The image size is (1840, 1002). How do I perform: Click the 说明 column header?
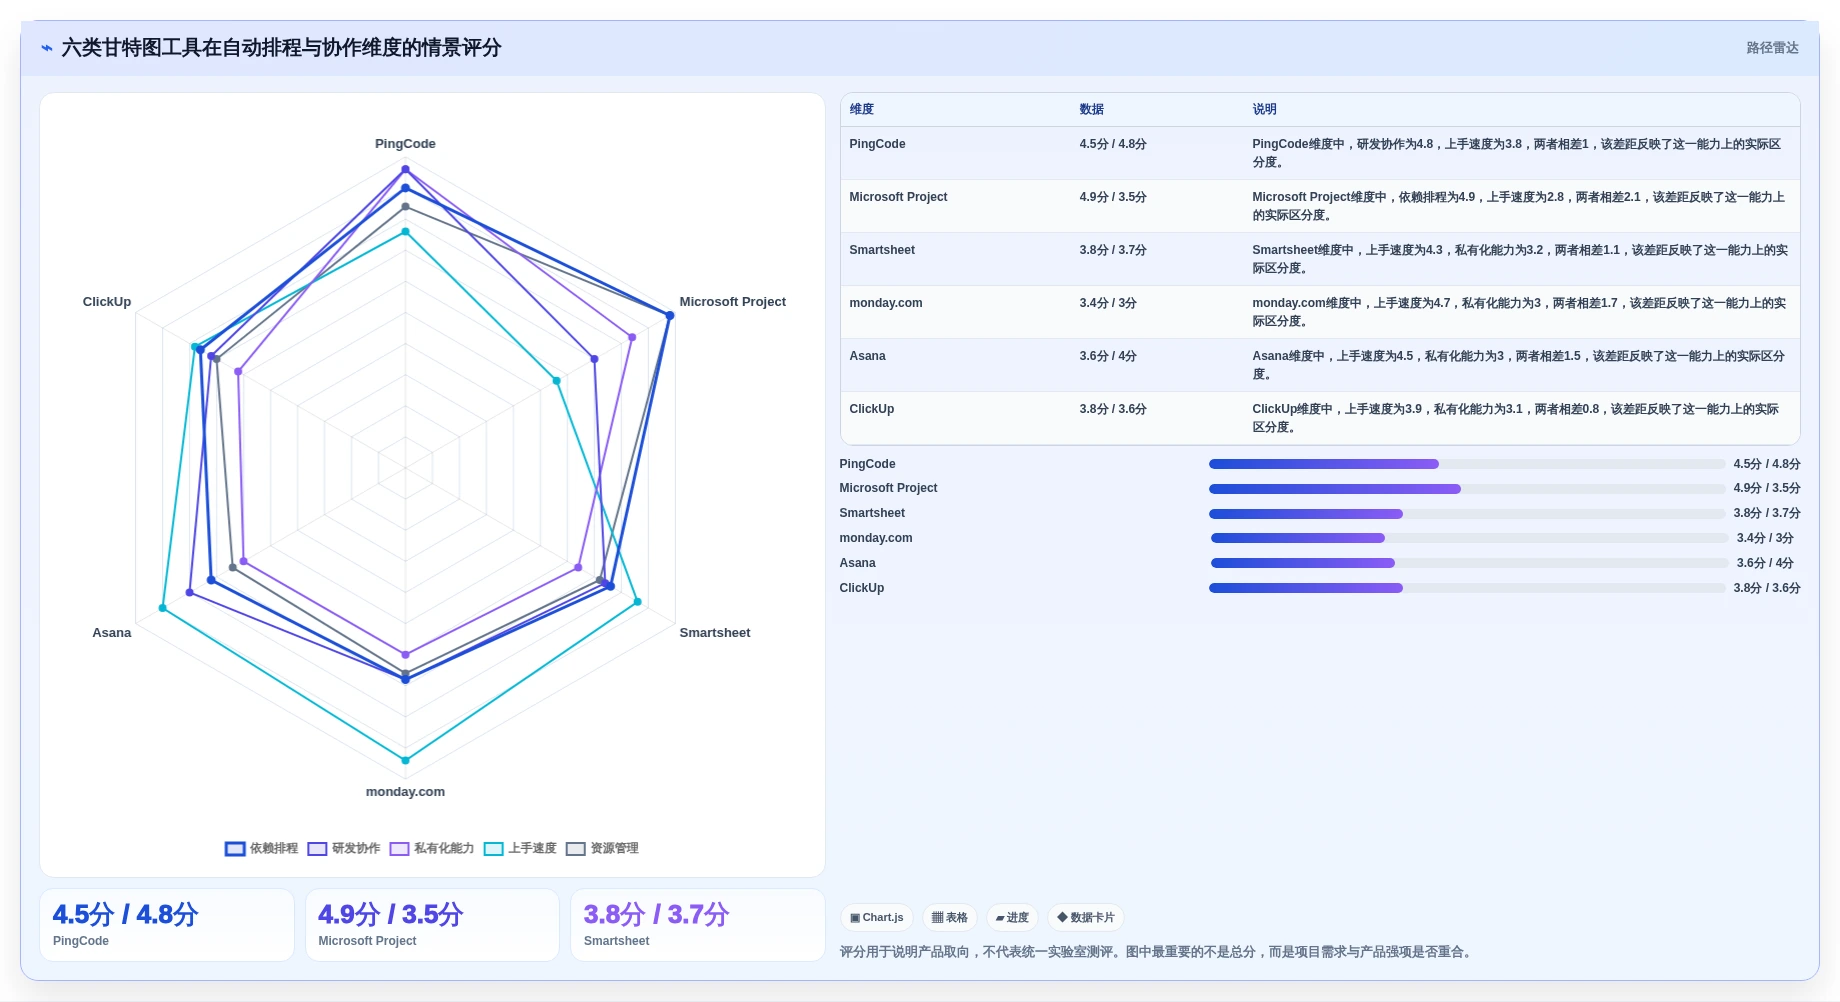click(x=1264, y=109)
